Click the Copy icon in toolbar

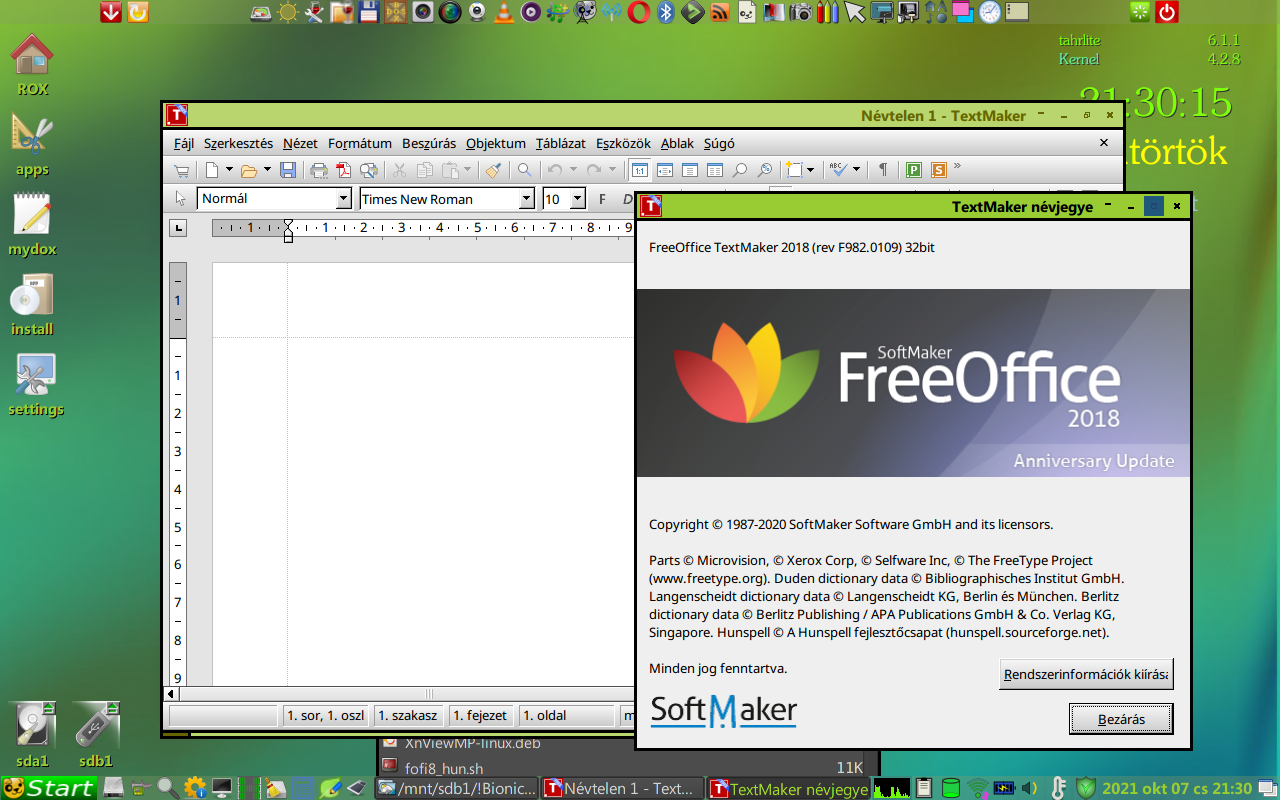point(424,170)
